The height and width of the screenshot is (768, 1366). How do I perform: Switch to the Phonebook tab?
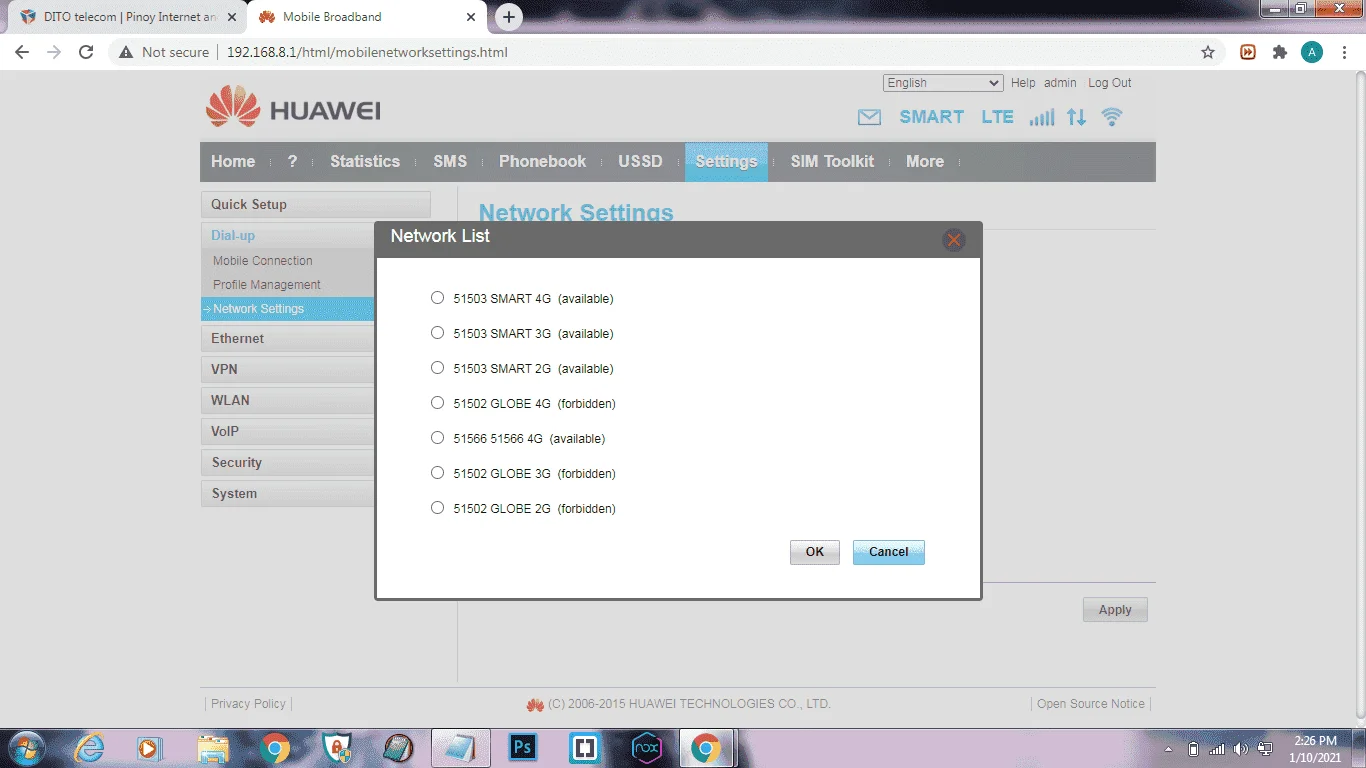tap(543, 162)
